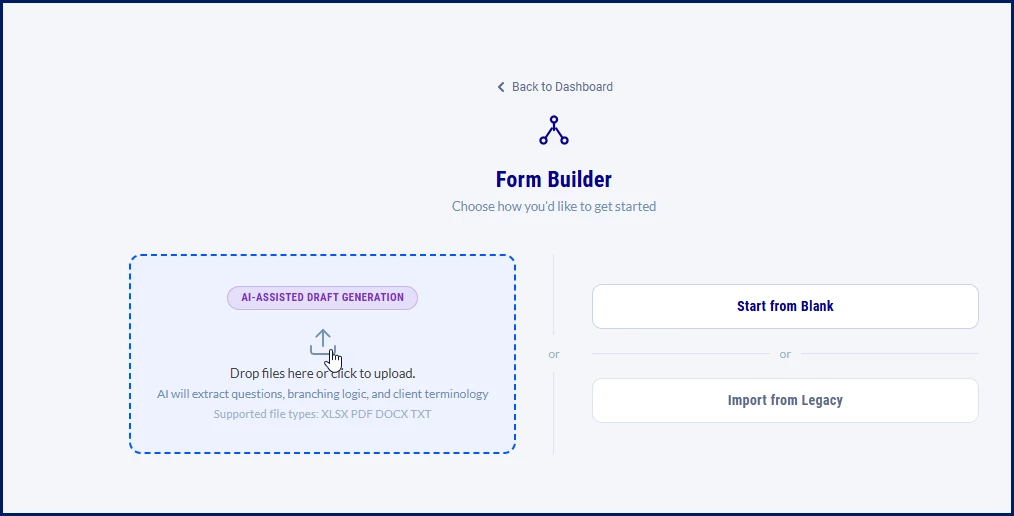The height and width of the screenshot is (516, 1014).
Task: Click the PDF file type text
Action: coord(361,414)
